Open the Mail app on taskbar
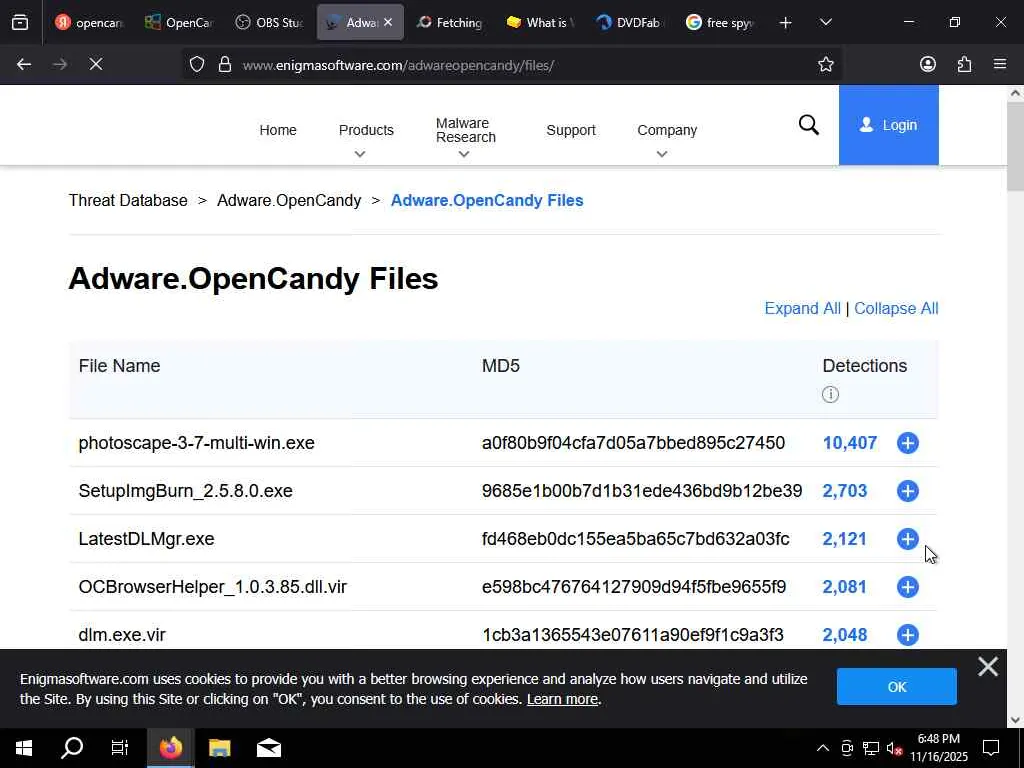 coord(268,748)
